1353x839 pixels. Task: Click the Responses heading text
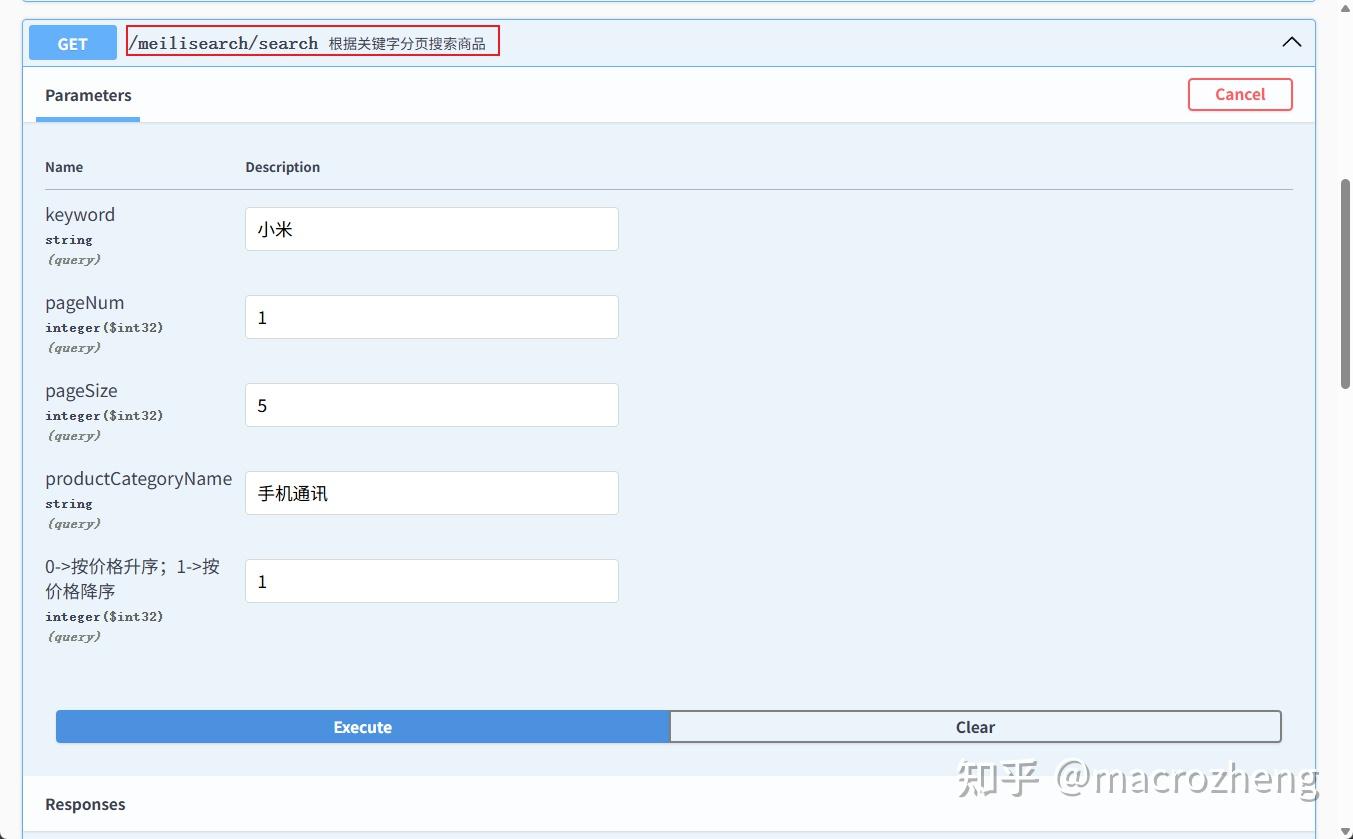[85, 804]
